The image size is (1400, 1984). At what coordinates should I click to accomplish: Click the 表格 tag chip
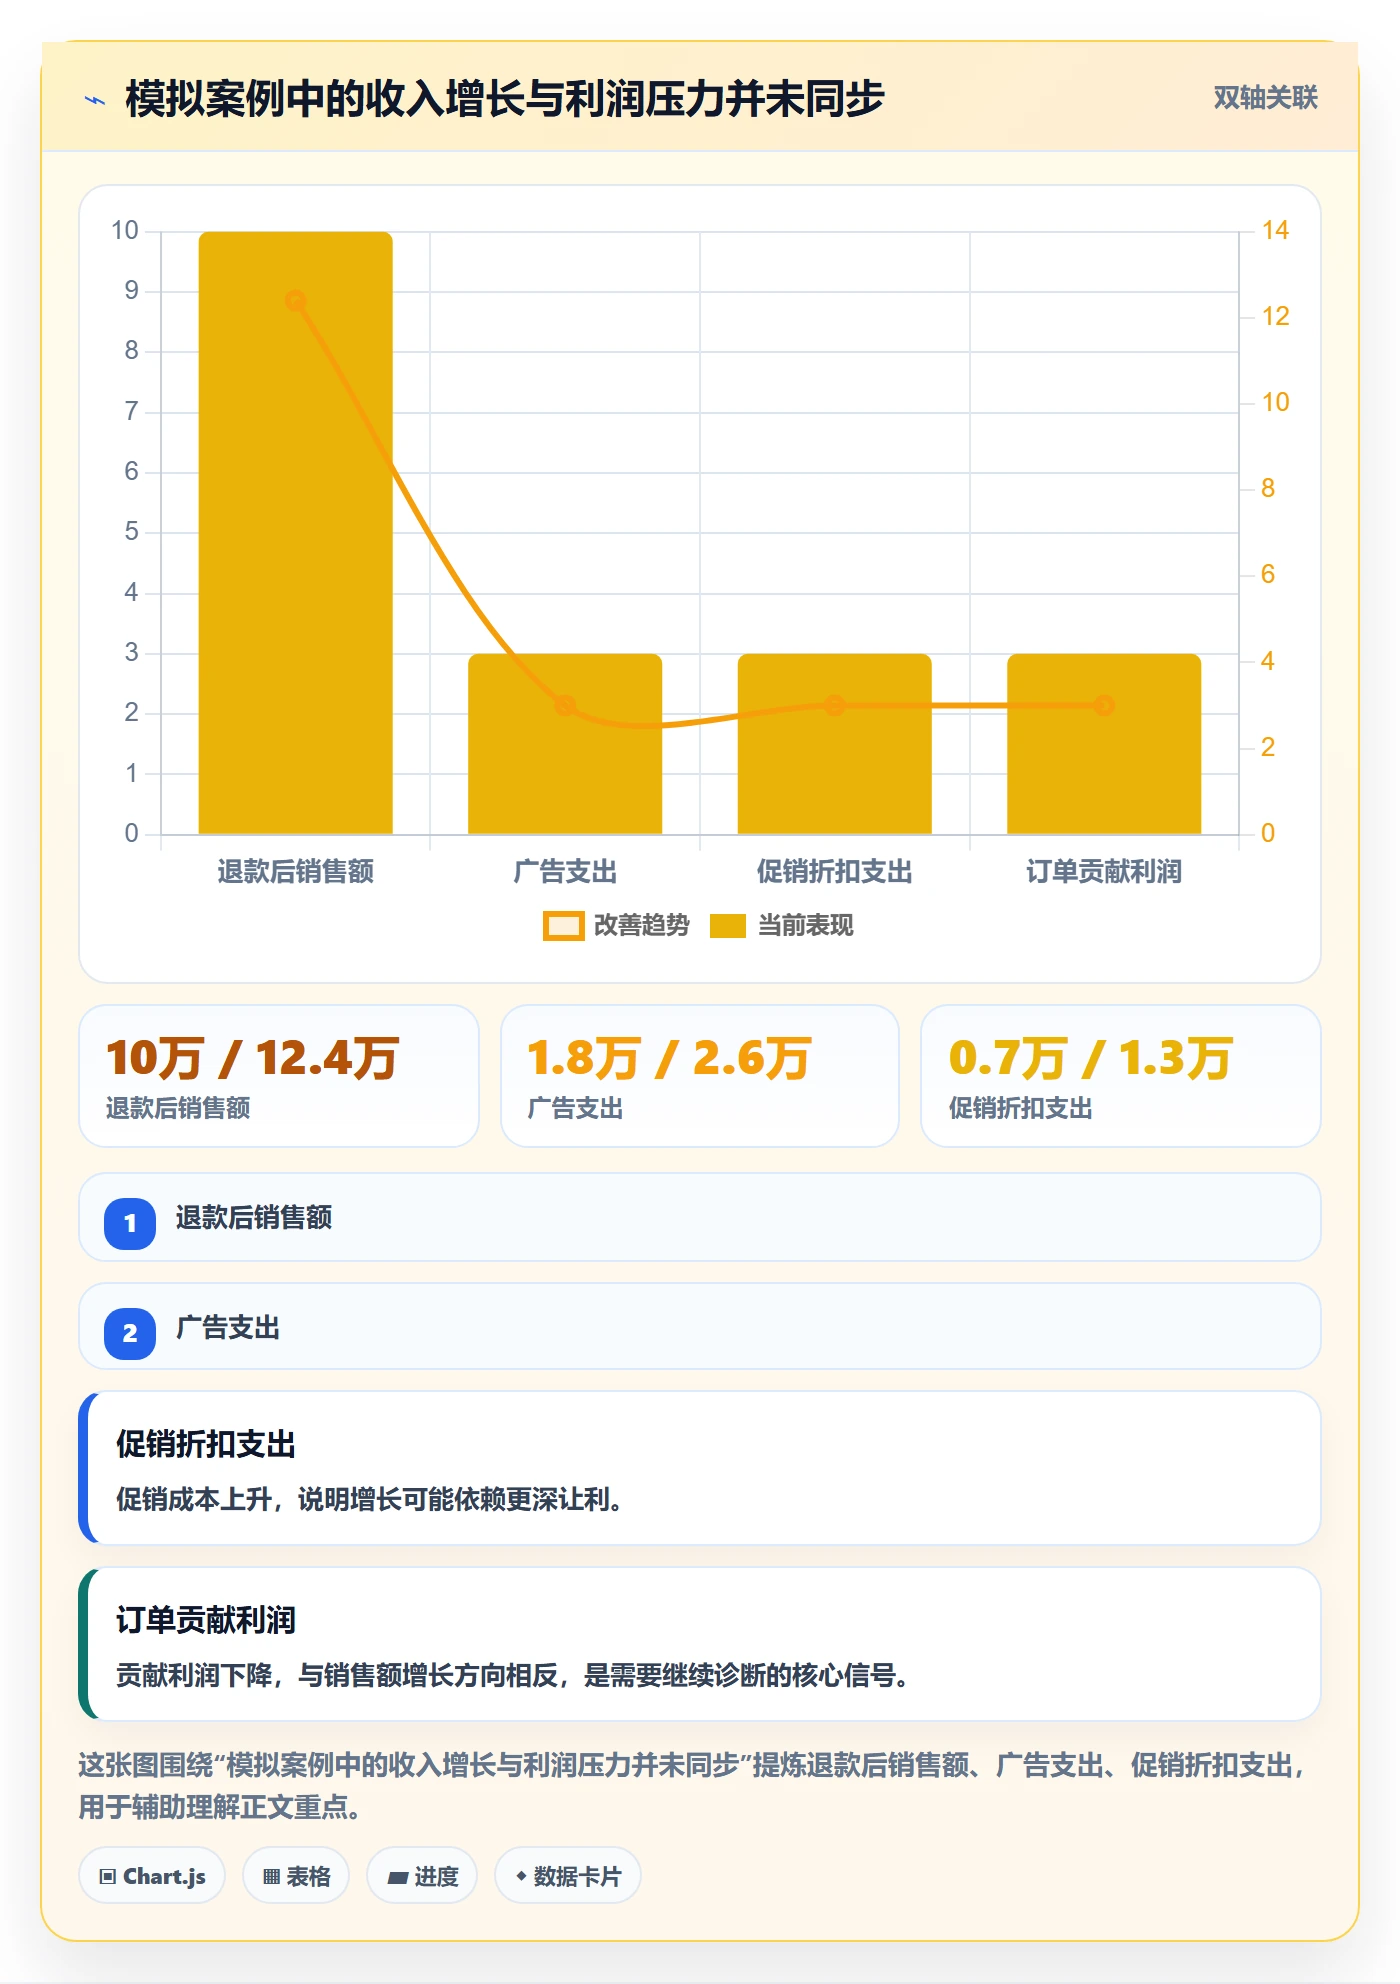click(x=296, y=1876)
